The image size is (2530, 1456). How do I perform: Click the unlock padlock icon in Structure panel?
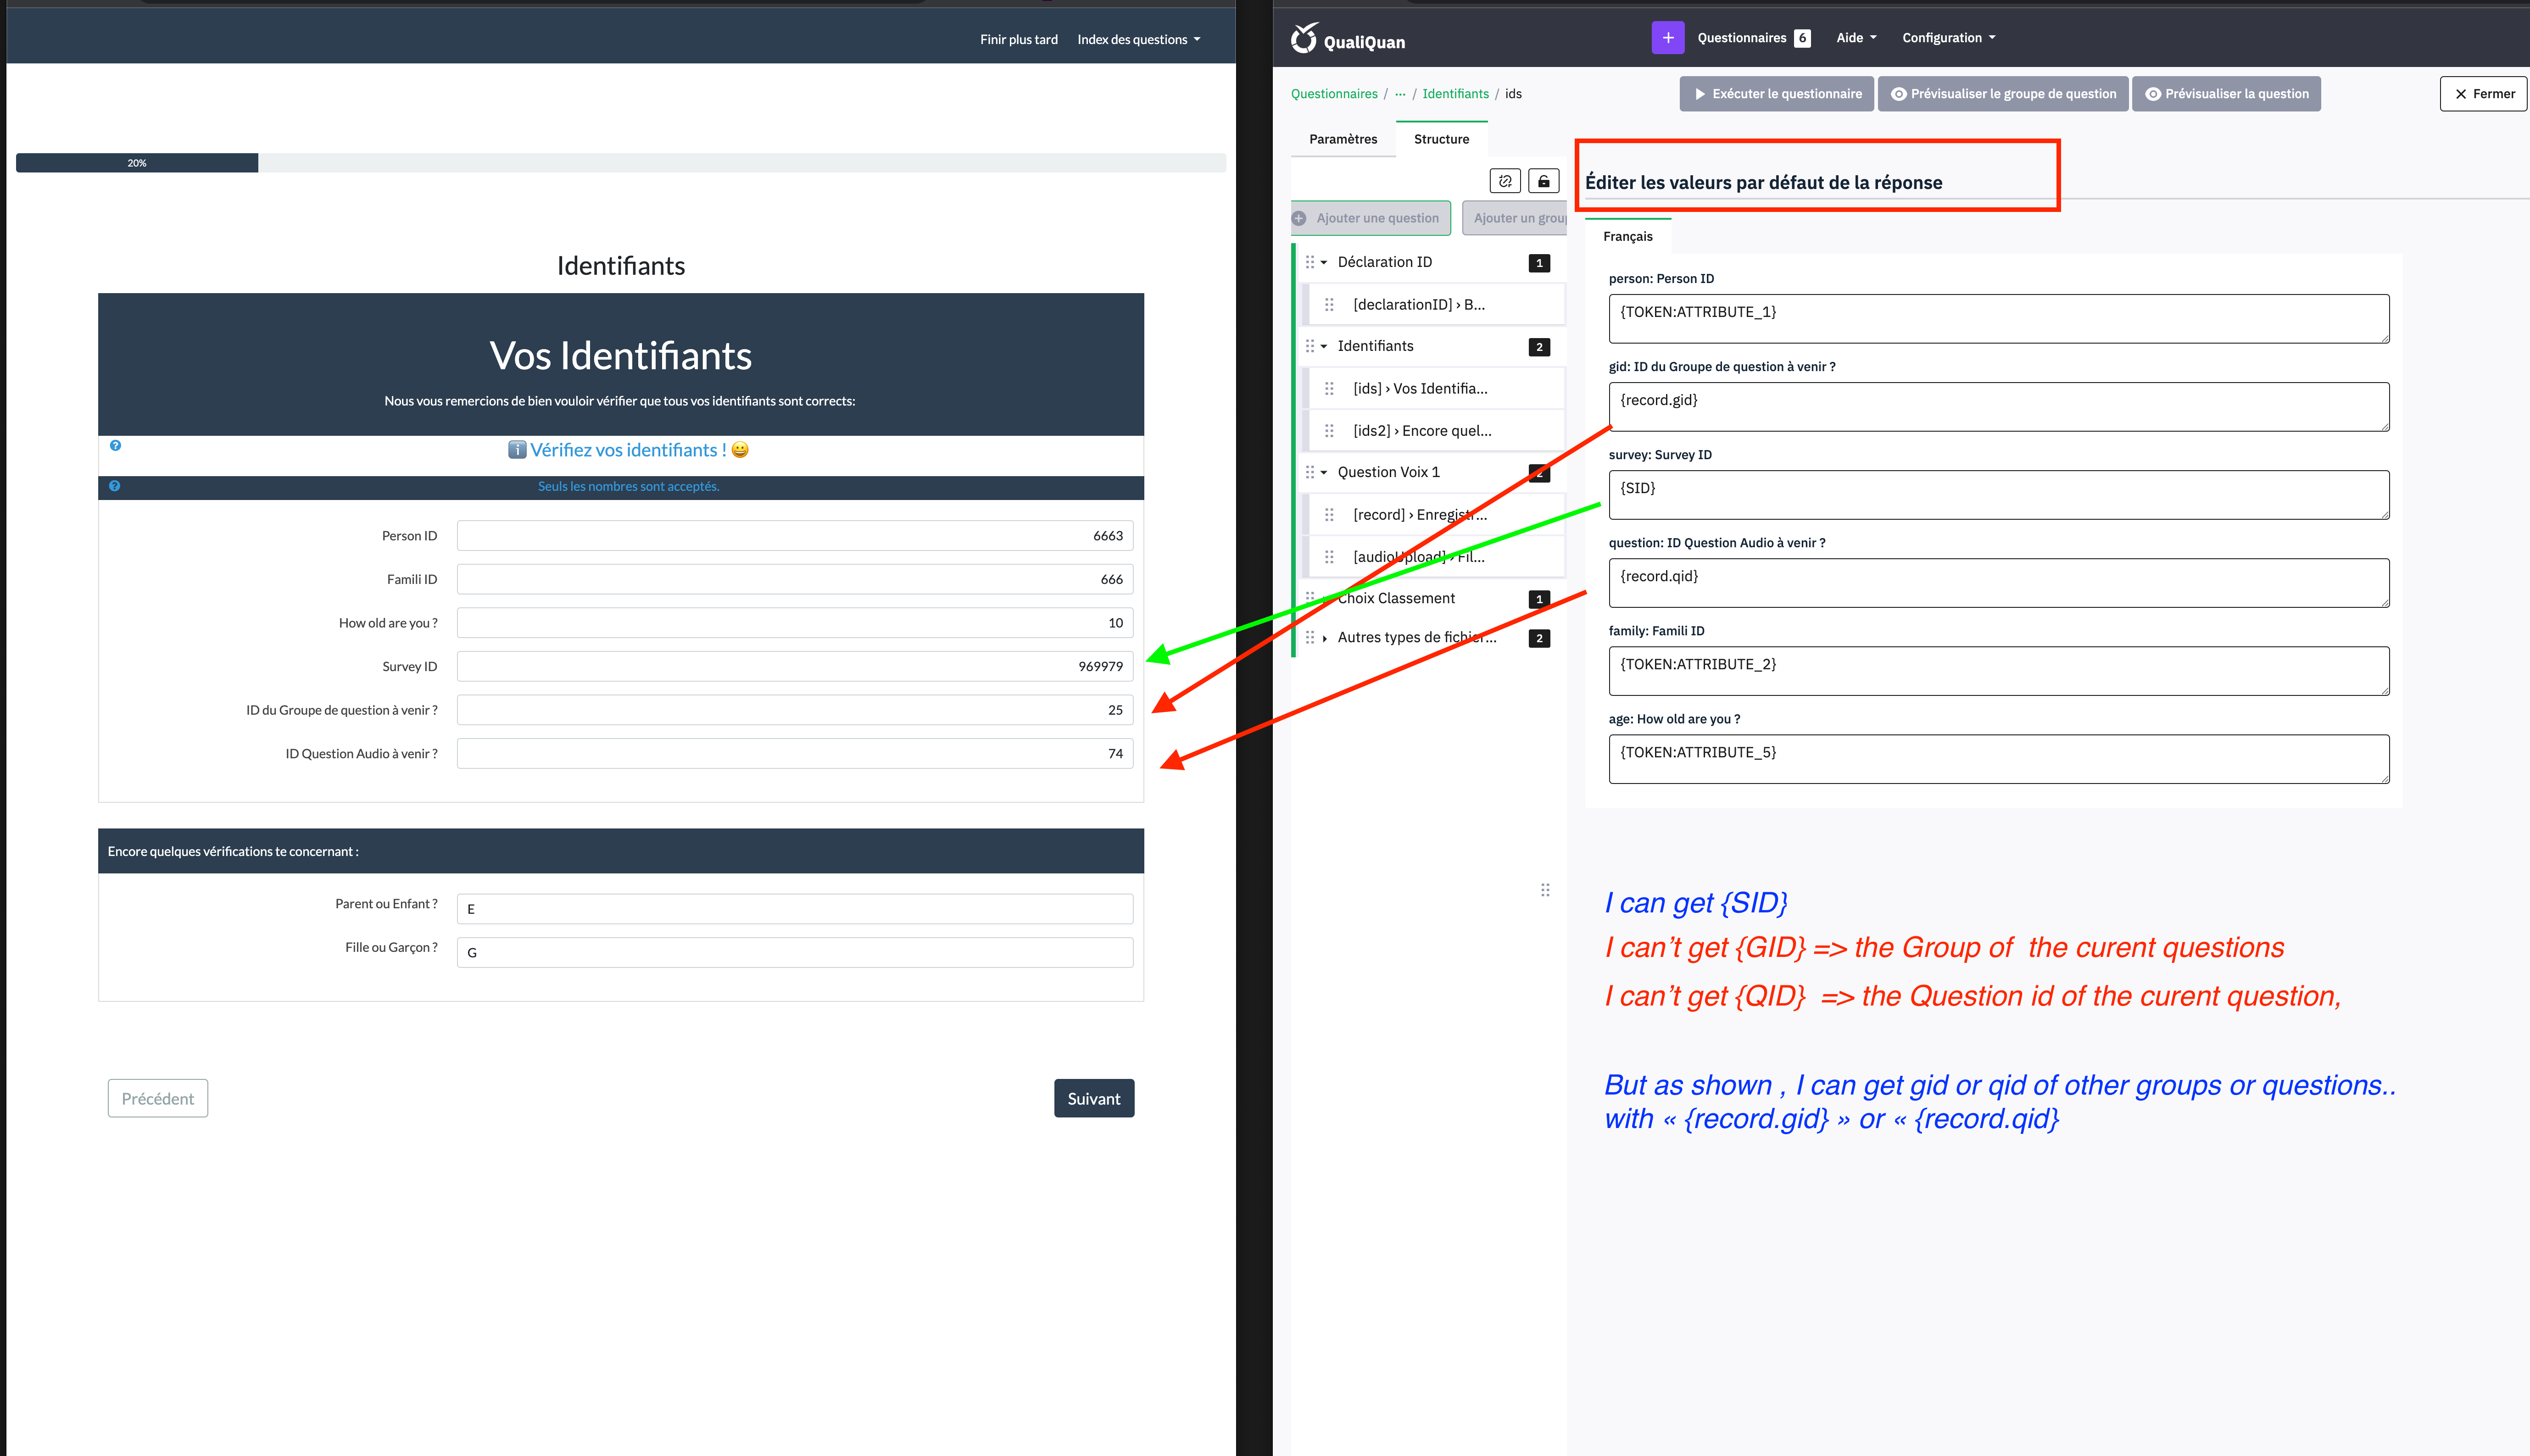[1543, 181]
